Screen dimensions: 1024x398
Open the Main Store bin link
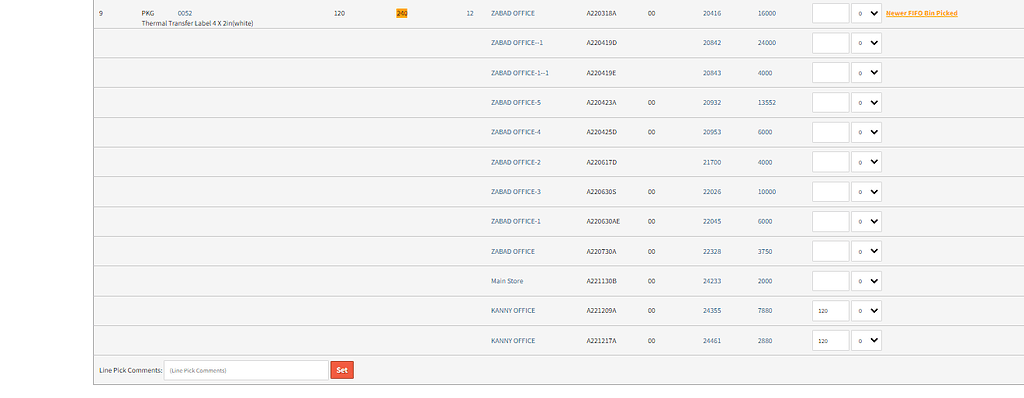(x=507, y=281)
